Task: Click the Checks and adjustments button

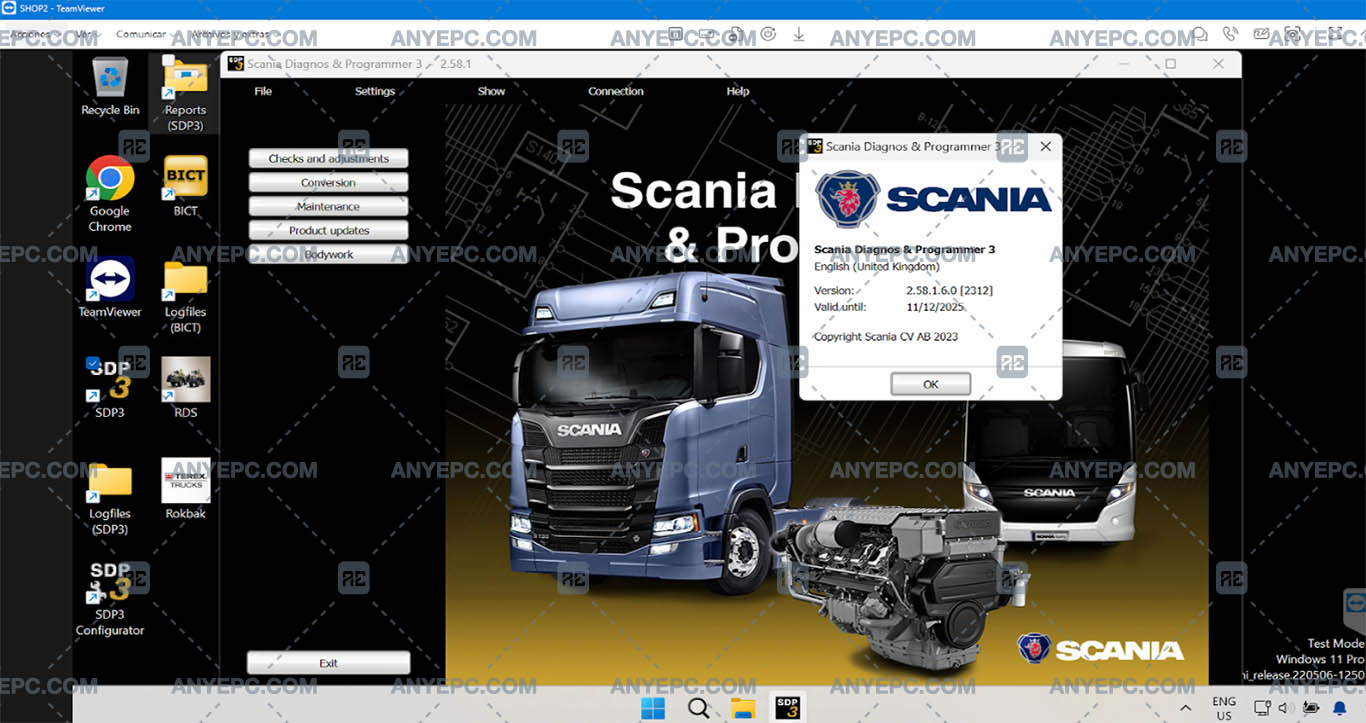Action: [x=328, y=158]
